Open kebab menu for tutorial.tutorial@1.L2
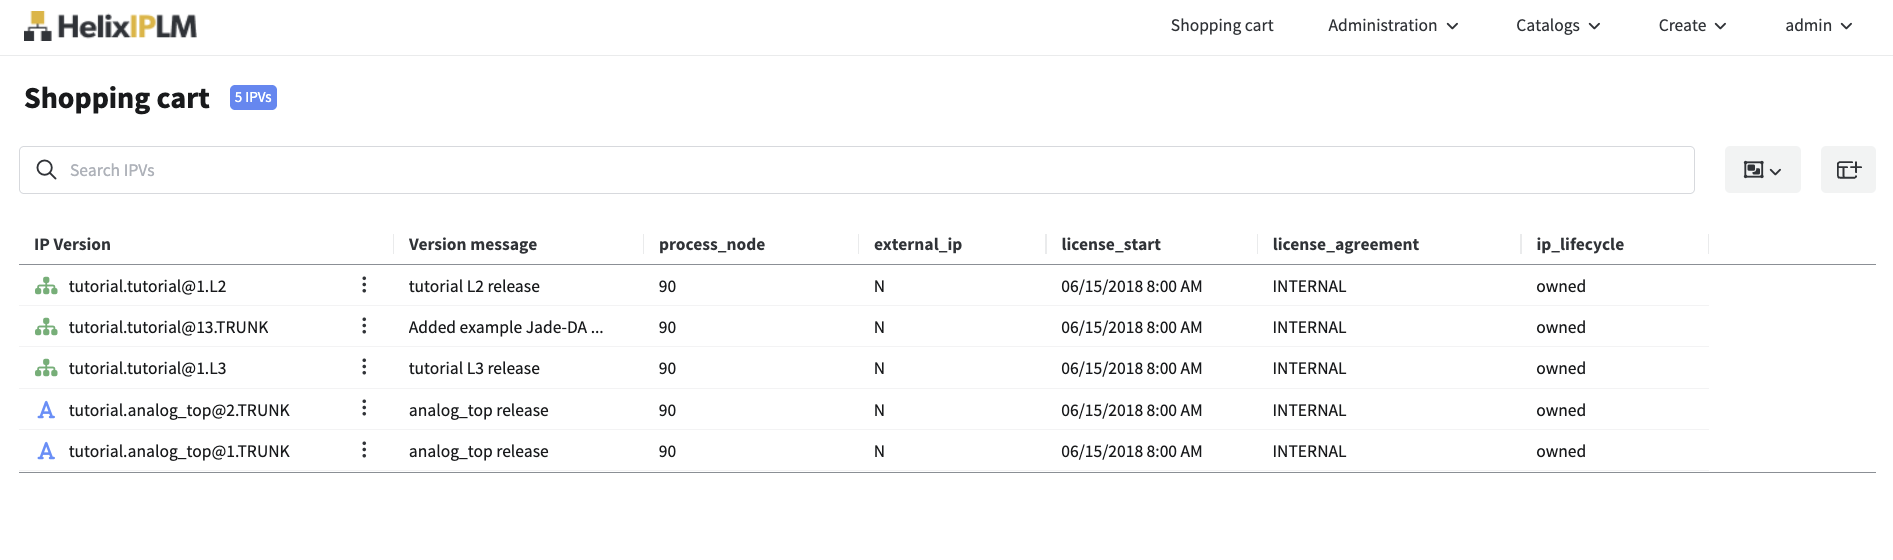 [364, 286]
